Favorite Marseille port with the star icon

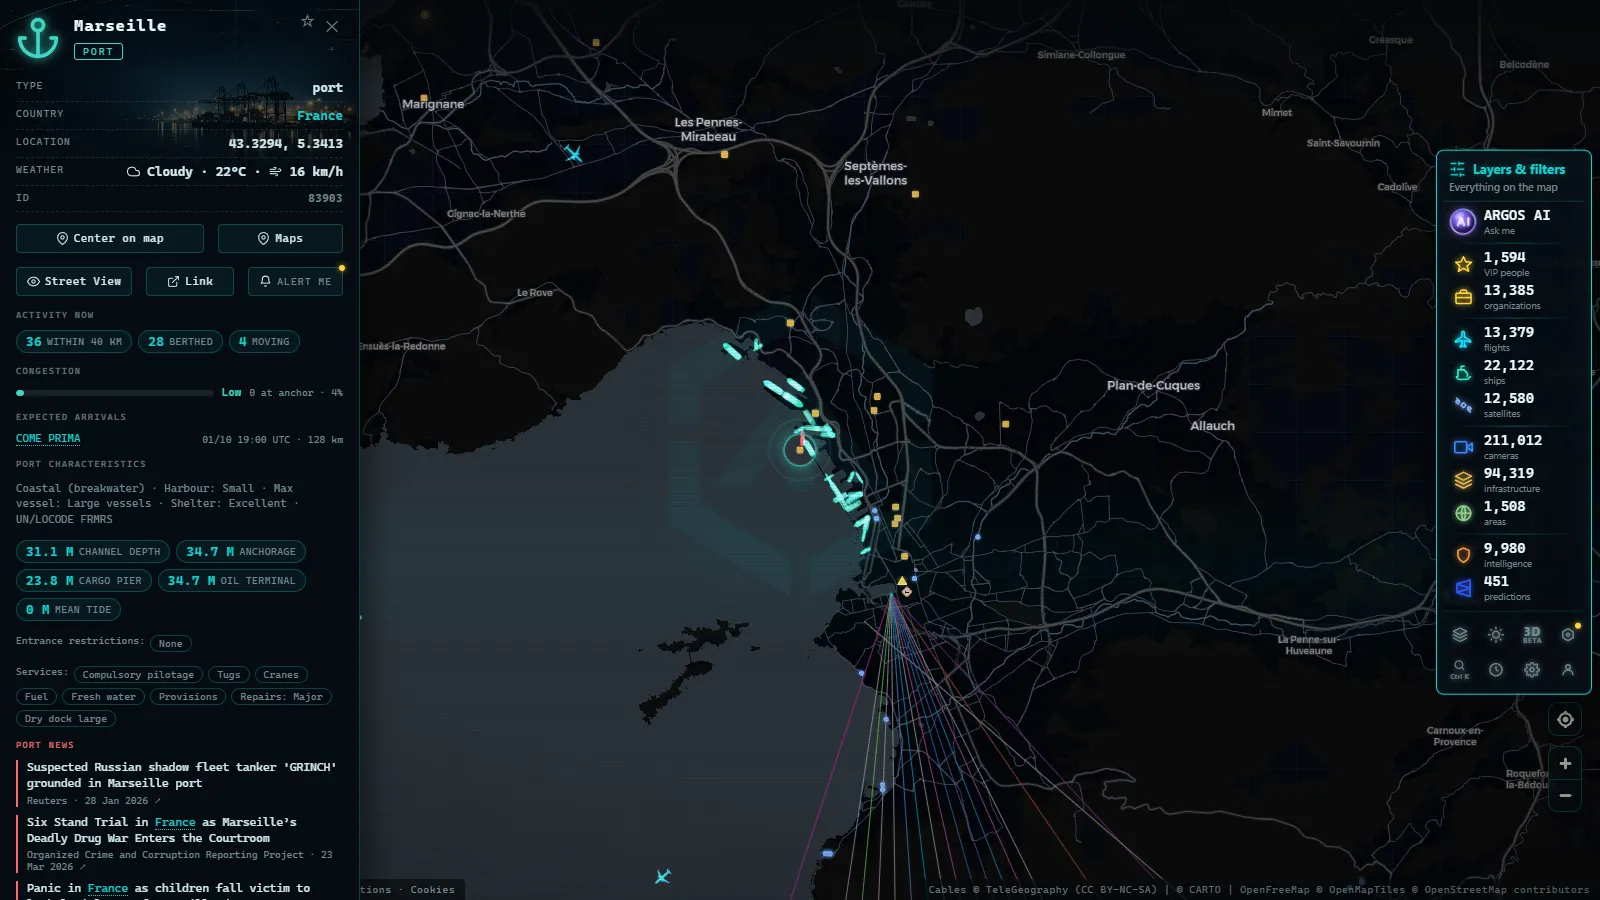pos(308,21)
